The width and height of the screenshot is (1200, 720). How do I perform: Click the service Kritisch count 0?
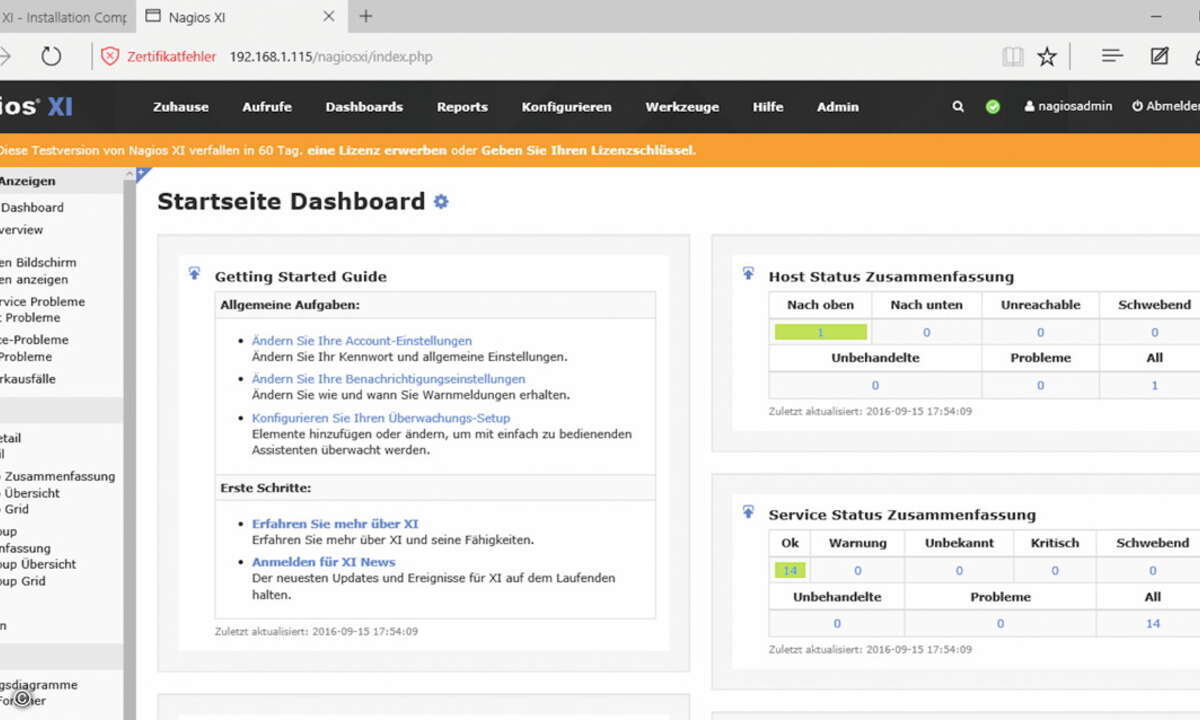1055,570
